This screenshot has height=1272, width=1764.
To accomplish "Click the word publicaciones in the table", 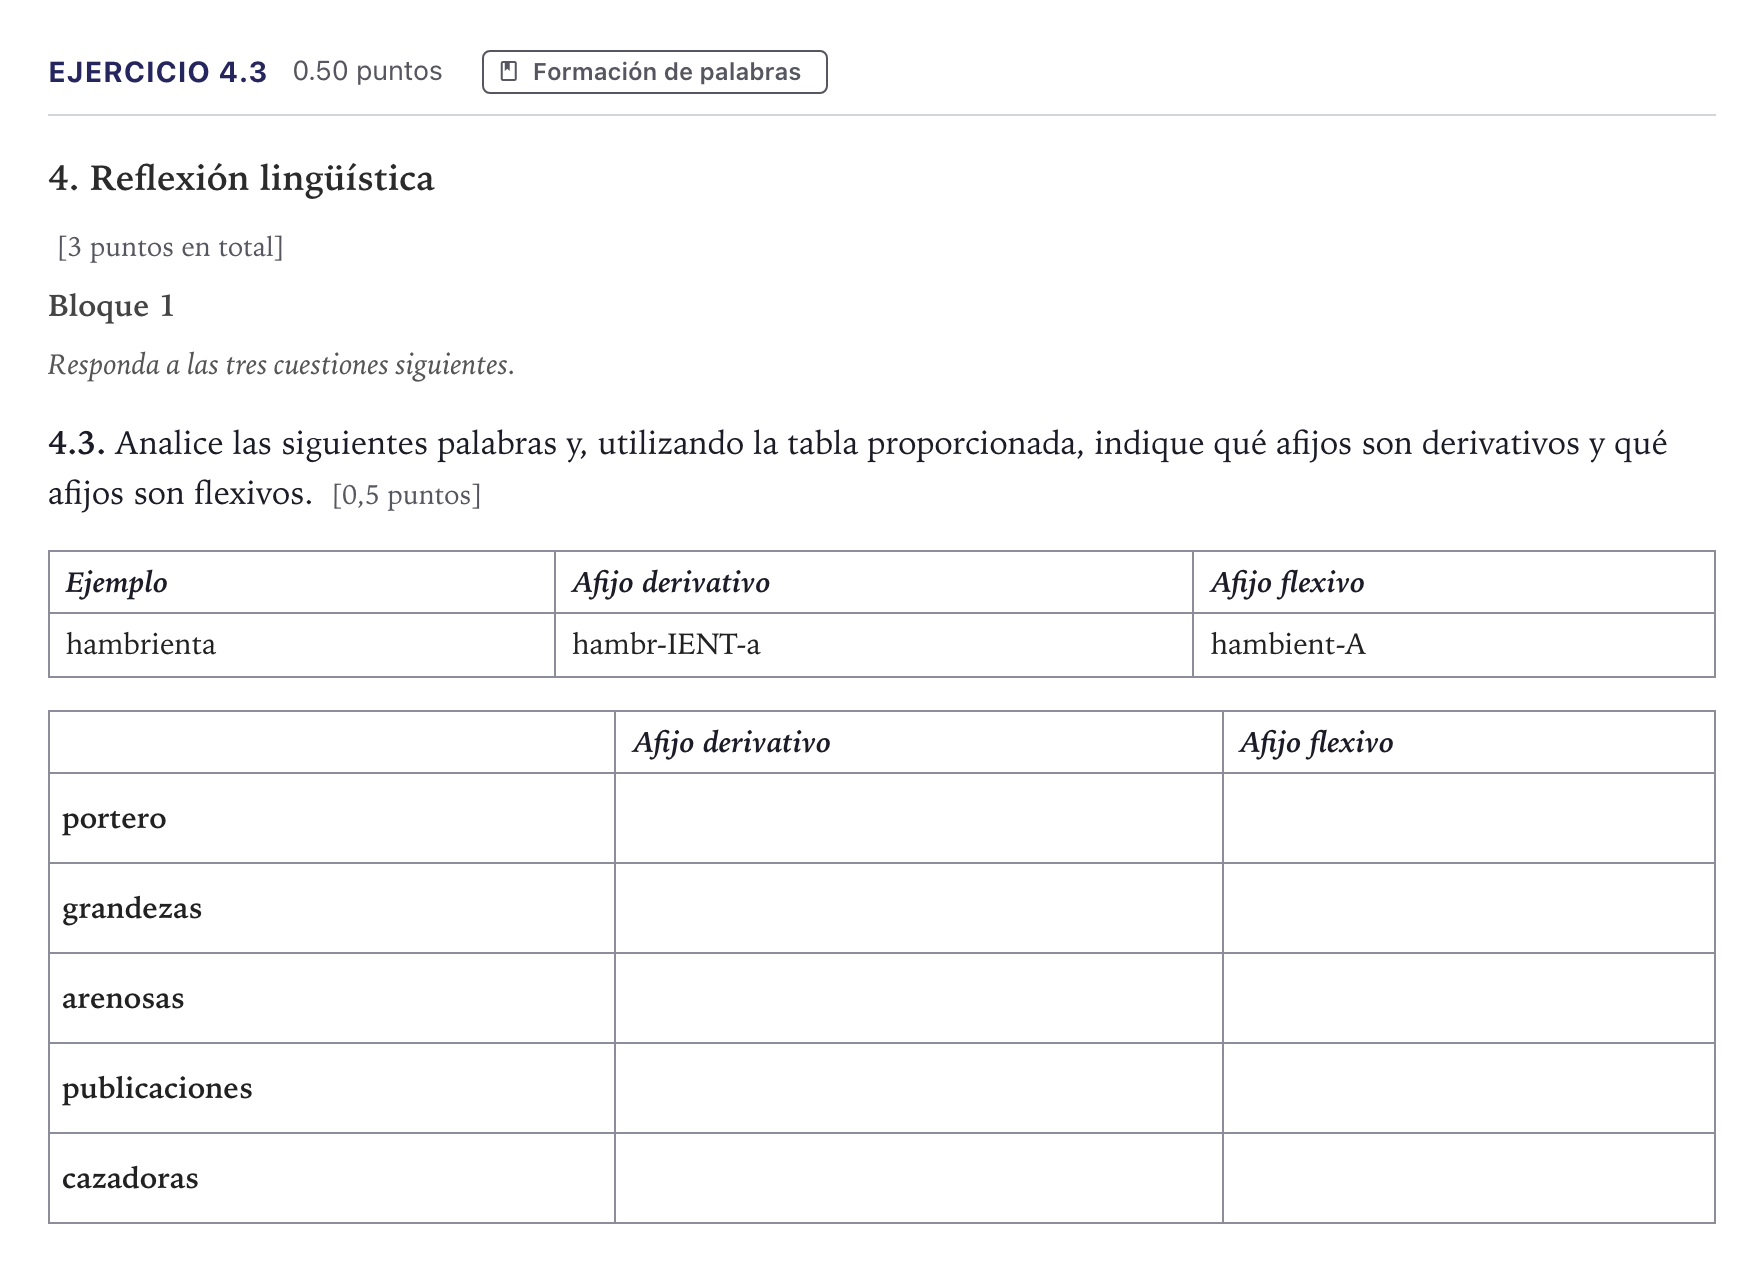I will 157,1088.
